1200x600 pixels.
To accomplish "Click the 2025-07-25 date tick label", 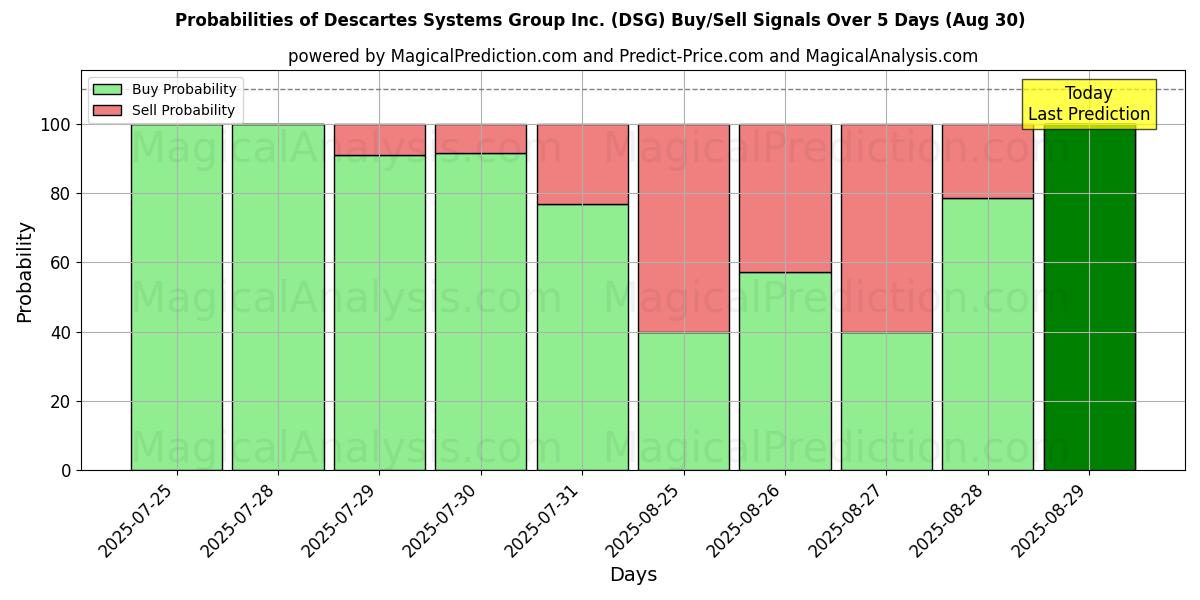I will 139,520.
